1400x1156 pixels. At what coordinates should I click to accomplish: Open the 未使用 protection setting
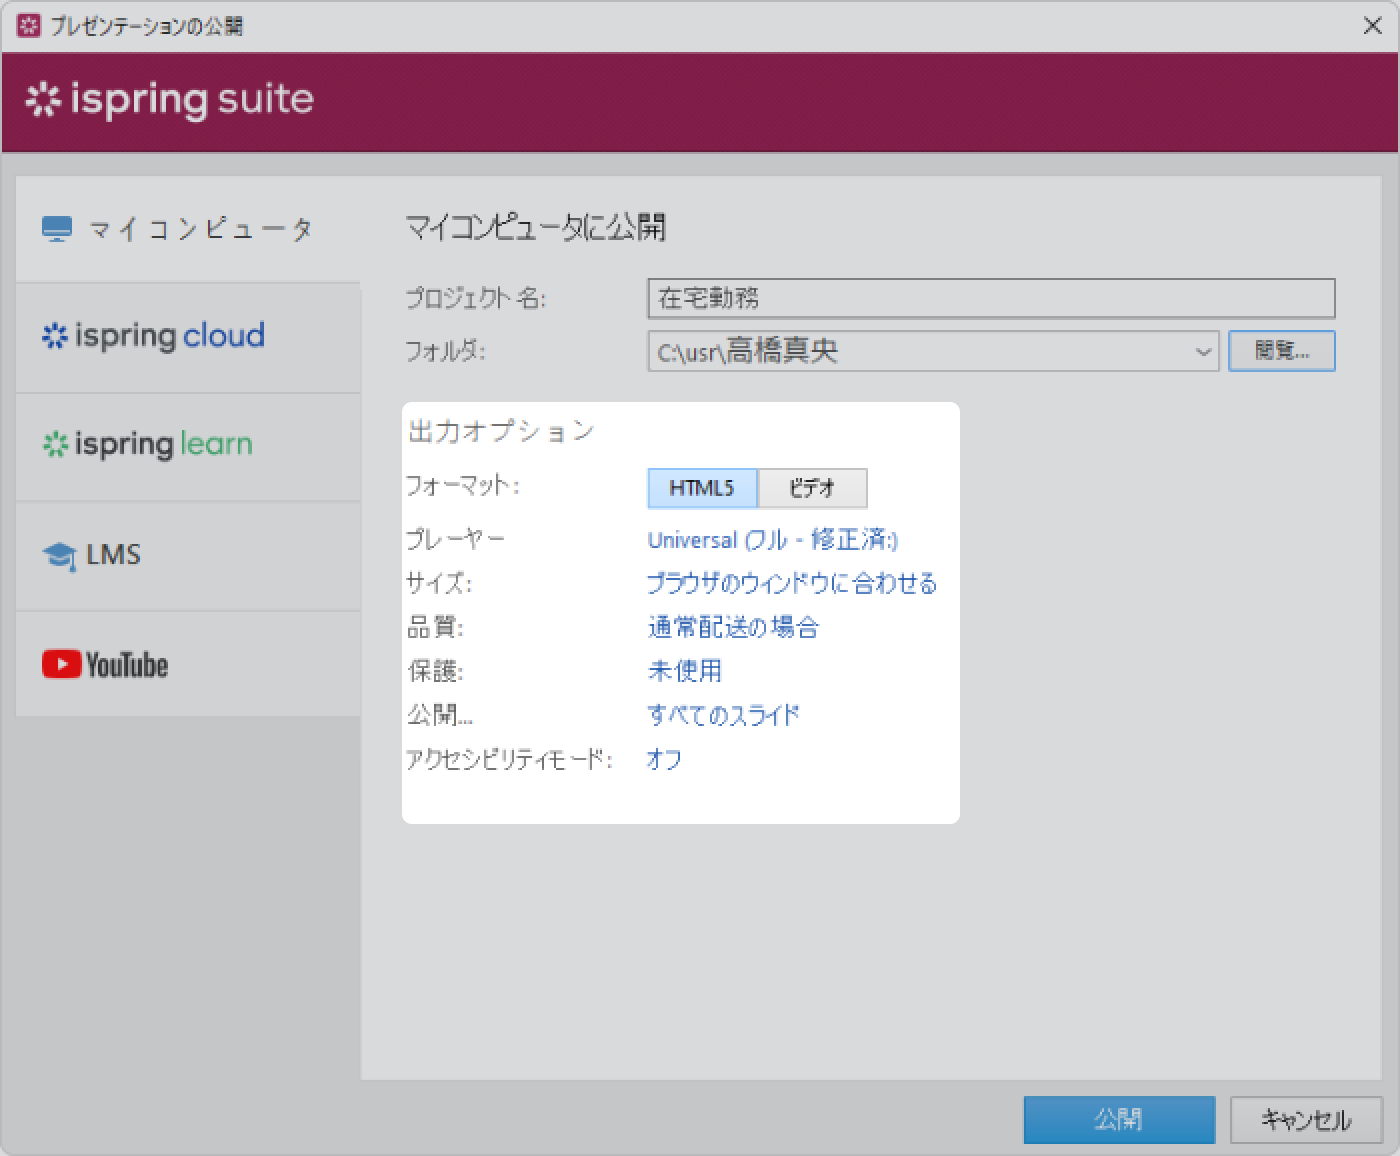coord(685,671)
